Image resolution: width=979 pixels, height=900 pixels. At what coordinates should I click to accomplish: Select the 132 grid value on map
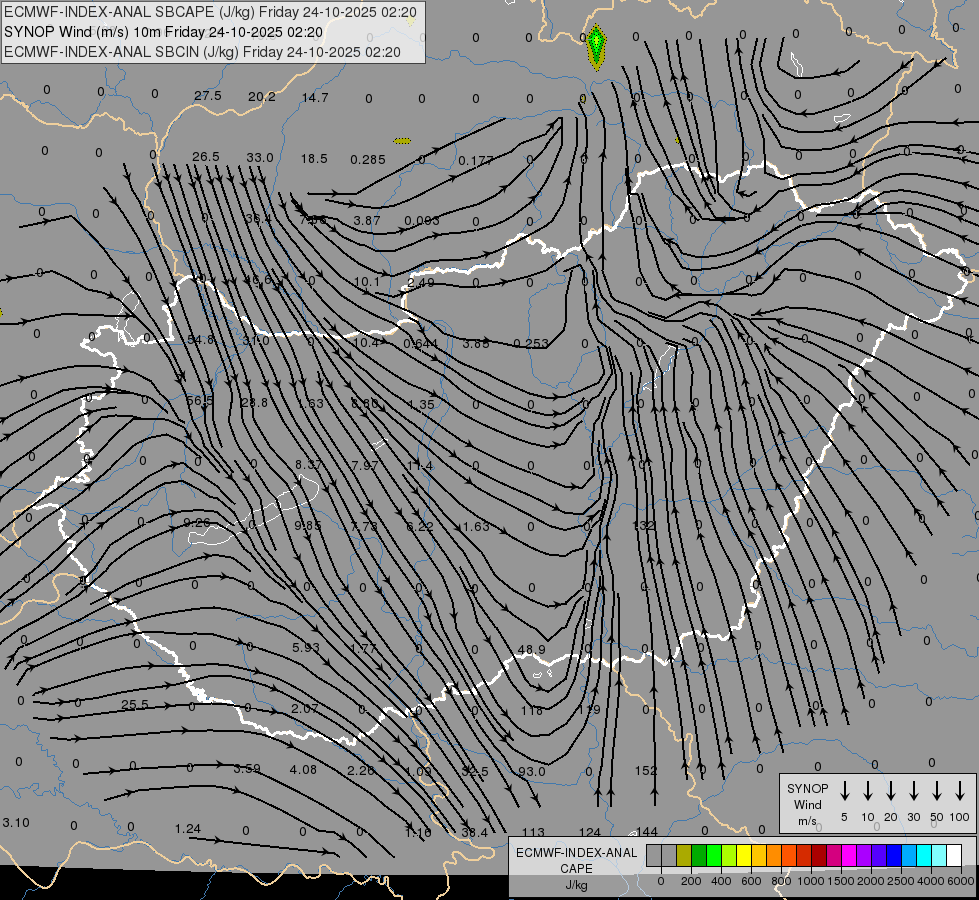pyautogui.click(x=644, y=525)
